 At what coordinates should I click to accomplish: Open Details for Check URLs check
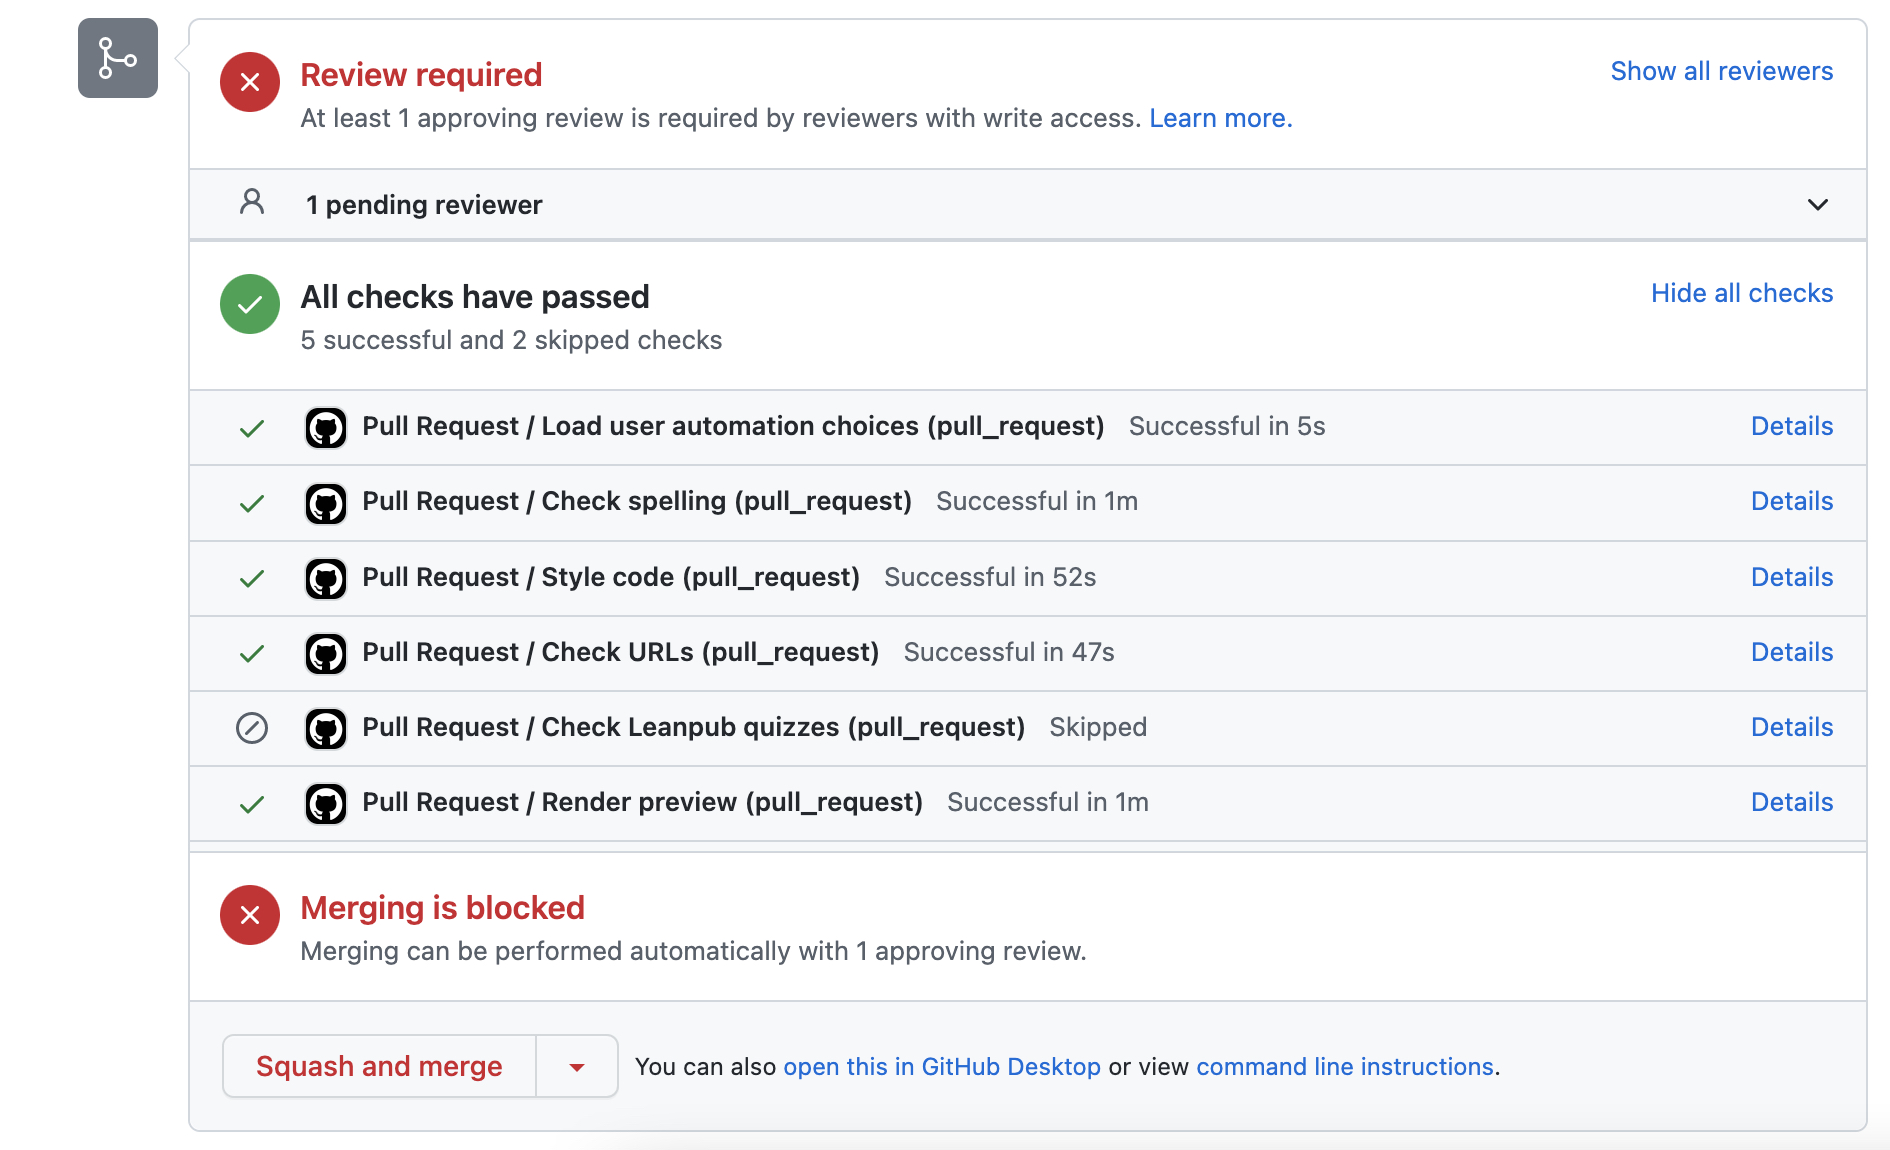point(1791,652)
